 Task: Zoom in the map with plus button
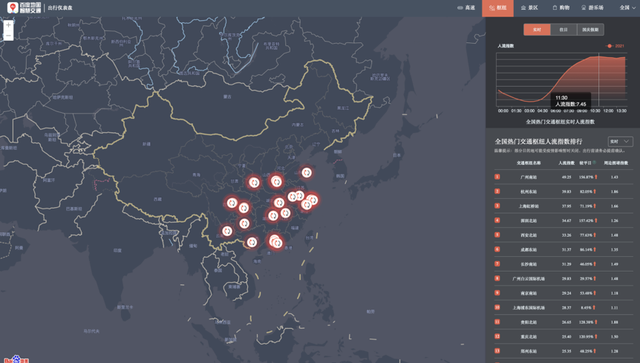click(8, 25)
